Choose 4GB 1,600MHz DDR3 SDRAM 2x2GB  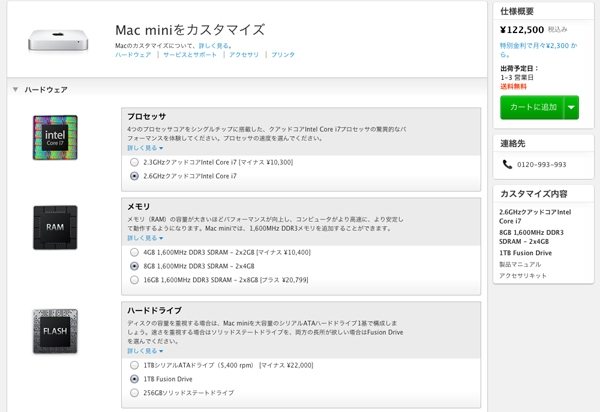pos(134,252)
